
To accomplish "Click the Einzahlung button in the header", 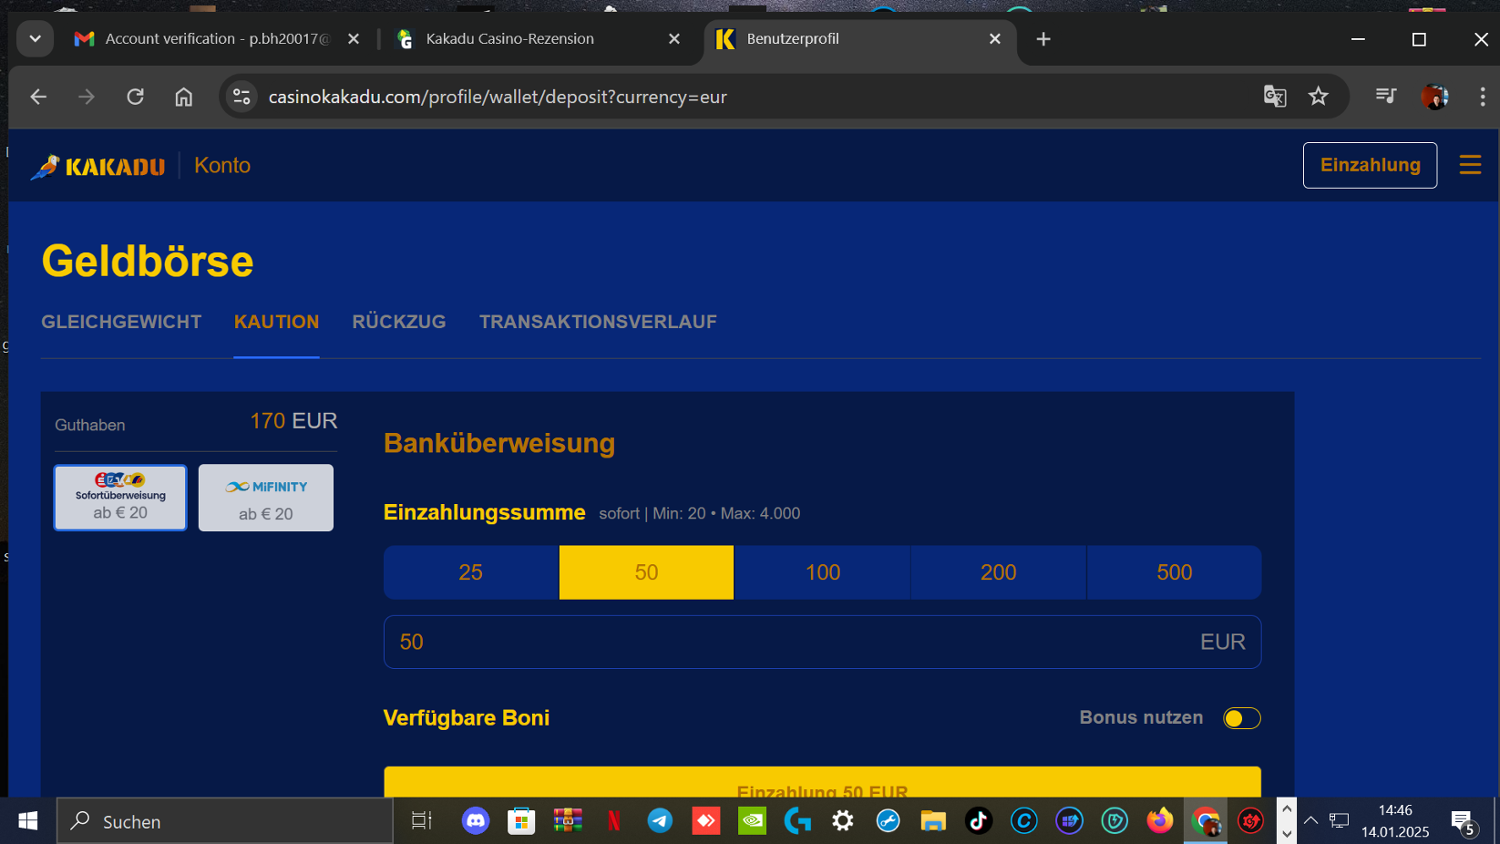I will (1369, 165).
